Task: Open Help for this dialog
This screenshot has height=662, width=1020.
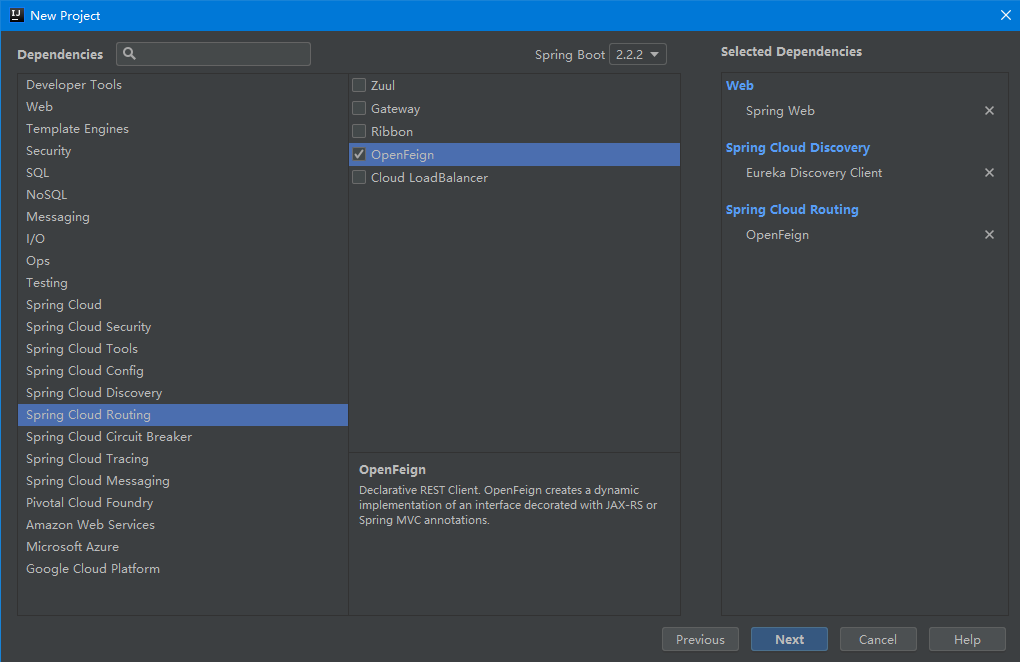Action: 967,639
